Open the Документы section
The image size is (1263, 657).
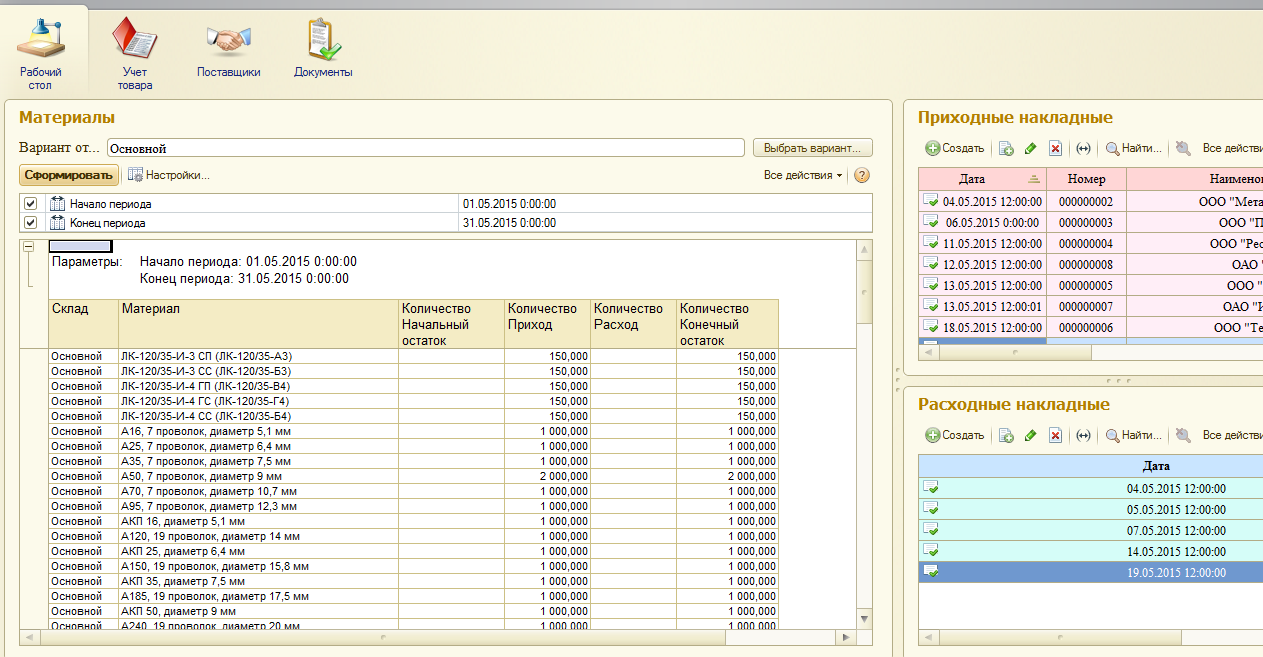[x=323, y=50]
